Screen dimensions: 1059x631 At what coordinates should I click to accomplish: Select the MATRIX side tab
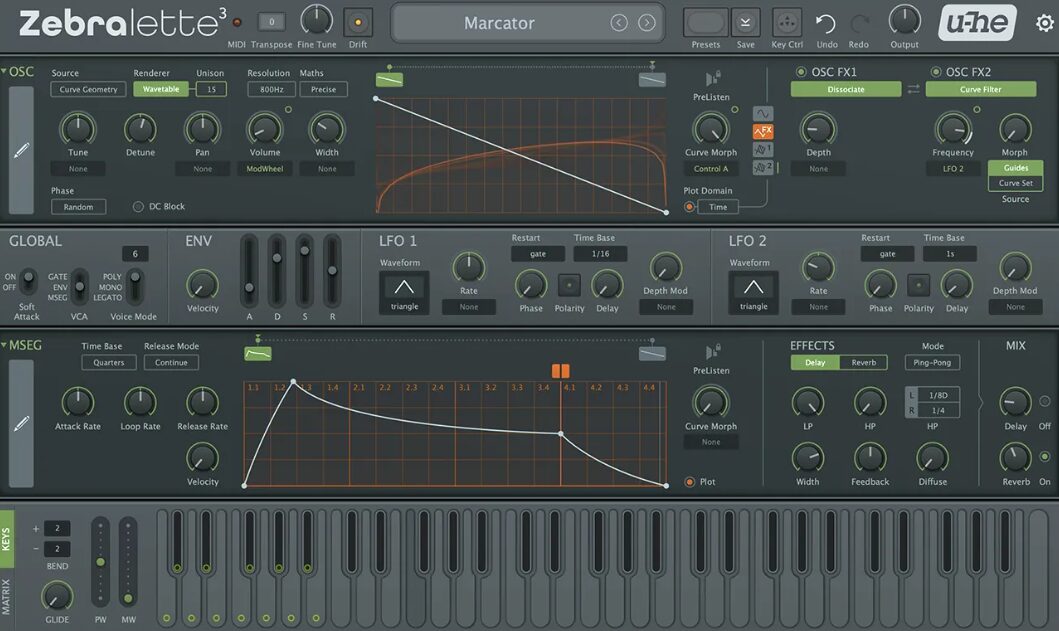click(x=7, y=595)
